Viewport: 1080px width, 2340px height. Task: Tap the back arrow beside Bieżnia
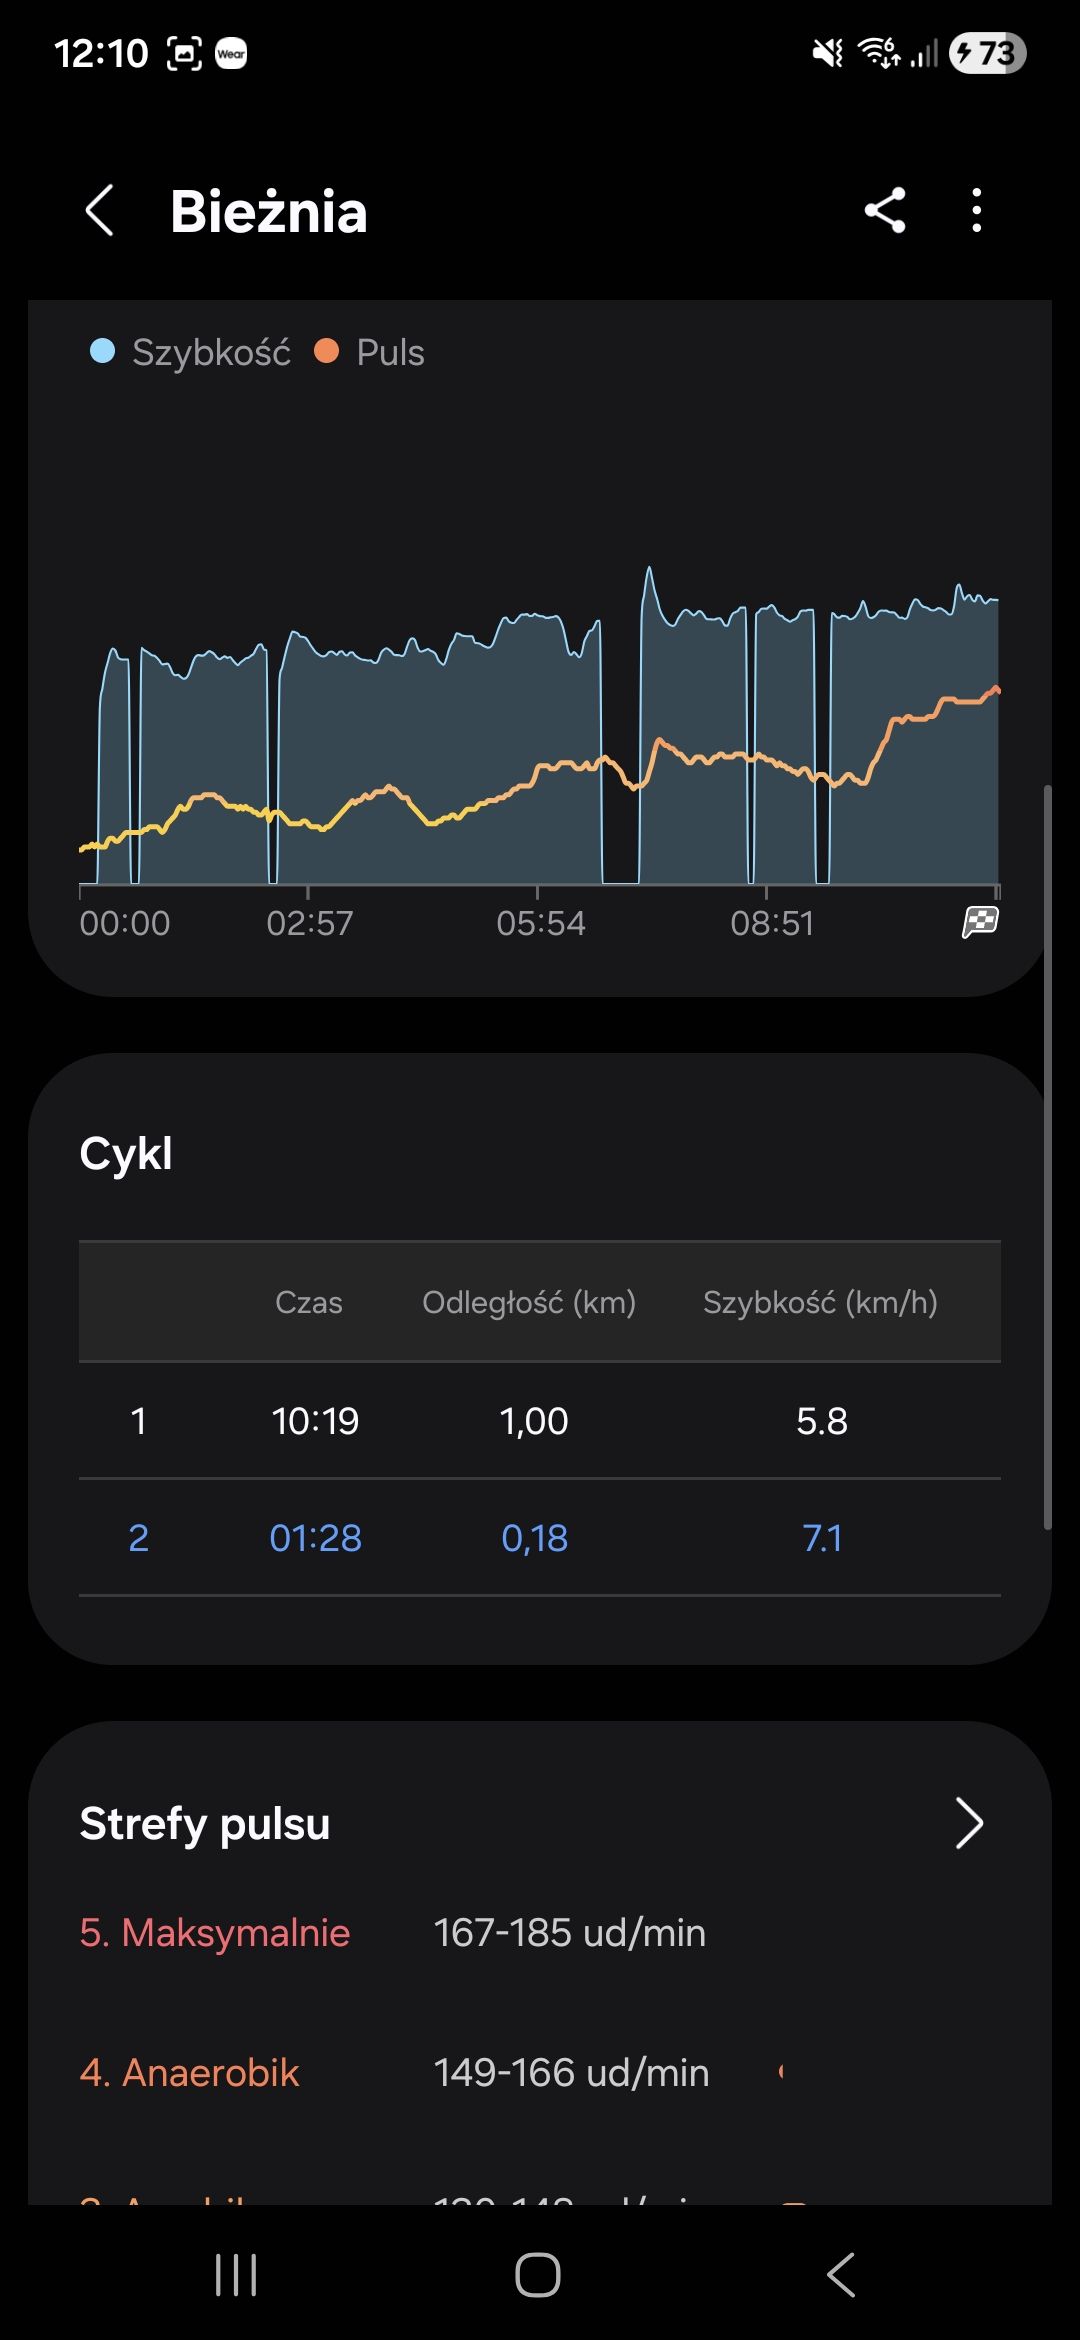click(99, 211)
